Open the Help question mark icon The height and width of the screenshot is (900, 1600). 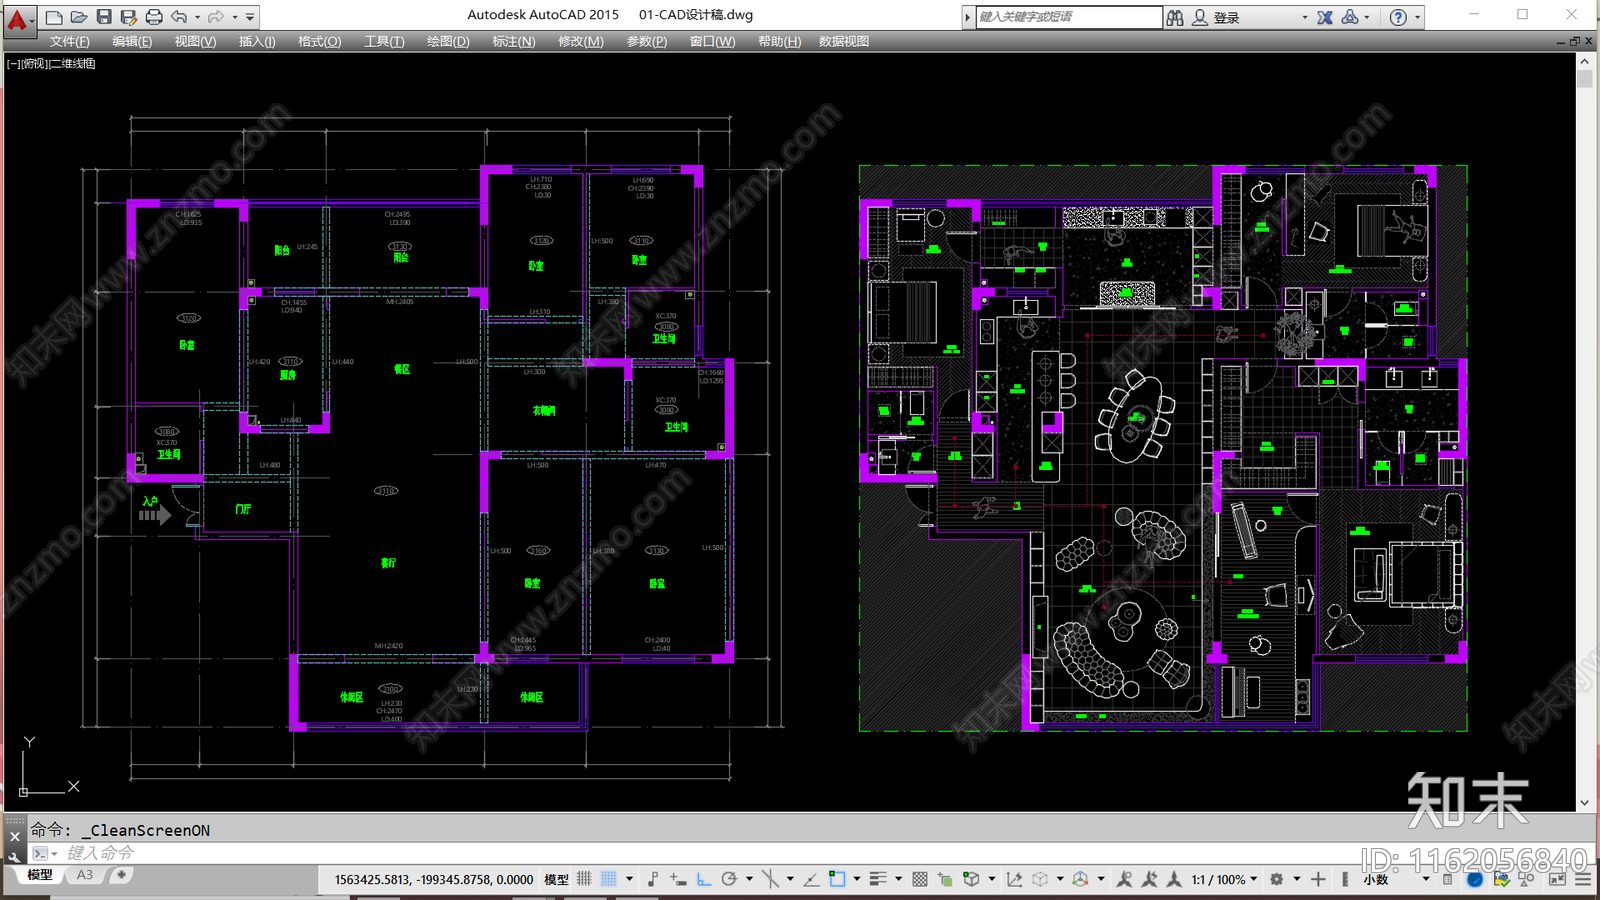tap(1398, 17)
